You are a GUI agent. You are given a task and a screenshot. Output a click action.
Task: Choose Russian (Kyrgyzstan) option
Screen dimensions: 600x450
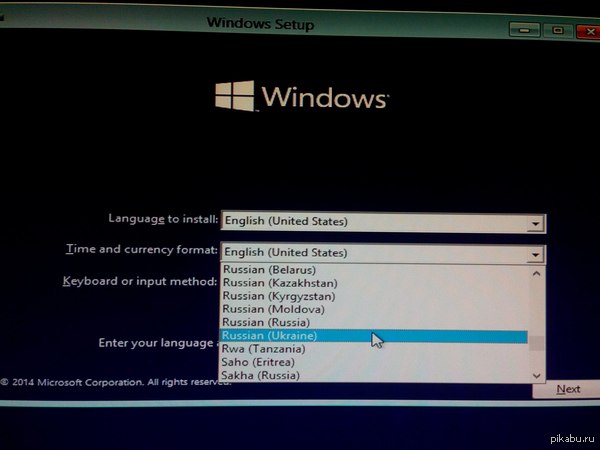[x=375, y=296]
